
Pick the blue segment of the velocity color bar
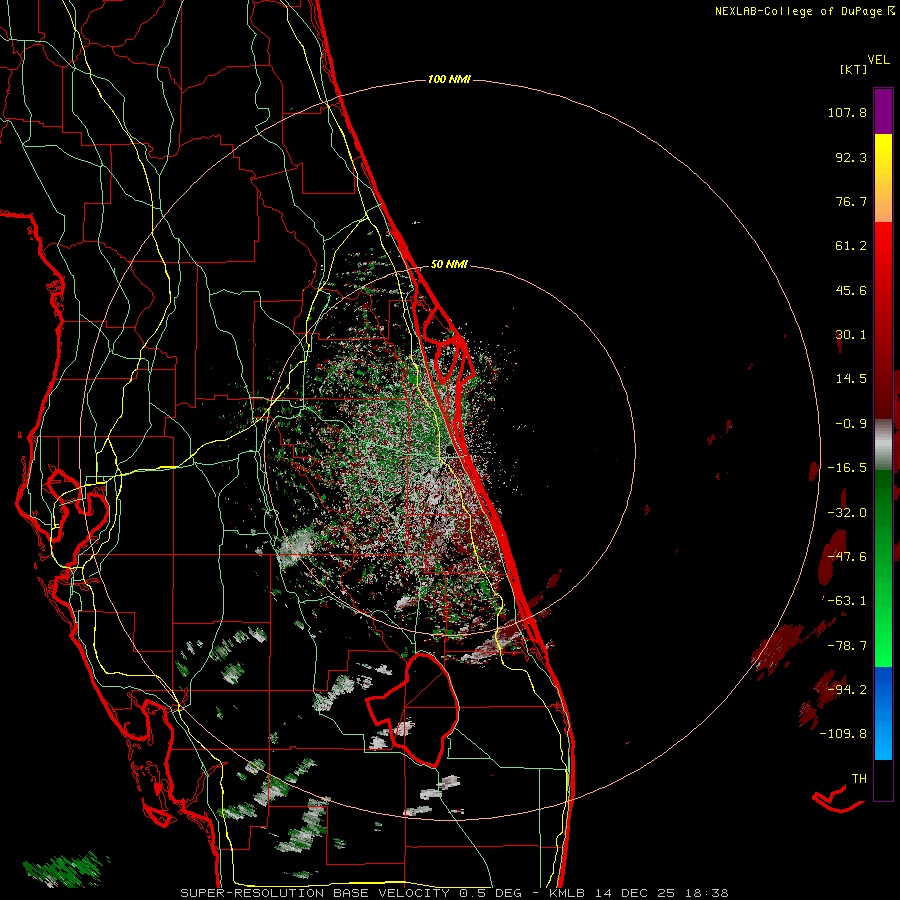(883, 713)
